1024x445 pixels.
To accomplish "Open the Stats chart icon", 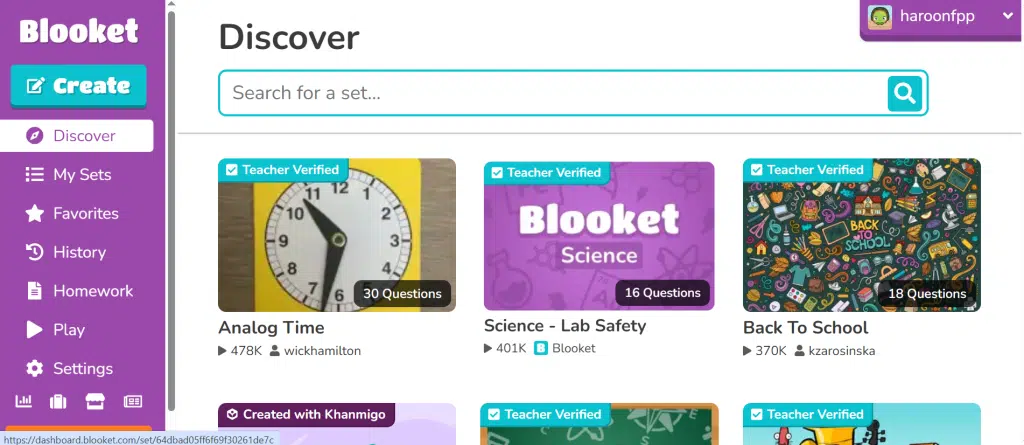I will click(x=26, y=401).
